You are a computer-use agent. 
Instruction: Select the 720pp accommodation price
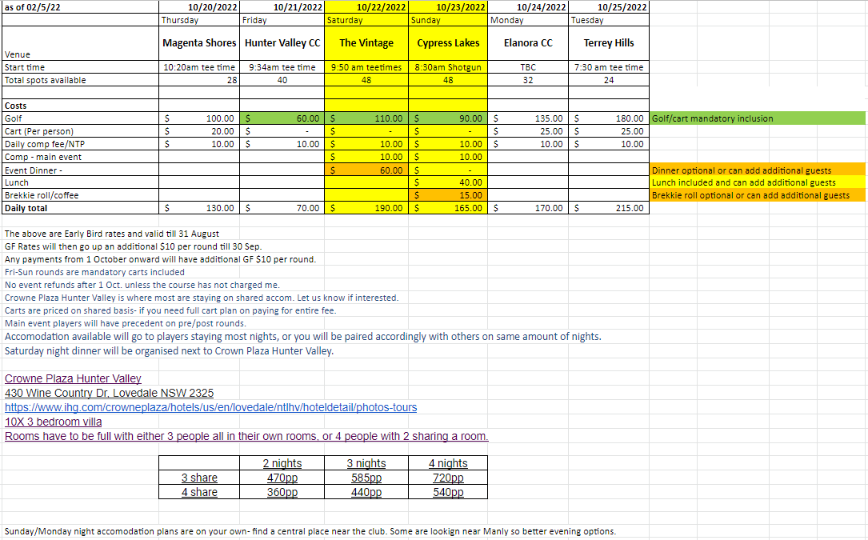(448, 478)
